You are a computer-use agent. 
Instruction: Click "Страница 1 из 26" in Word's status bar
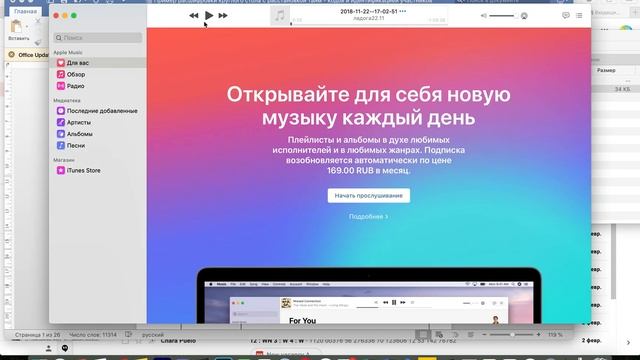(38, 335)
